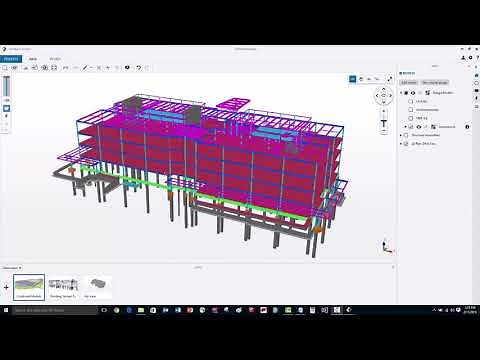The width and height of the screenshot is (480, 360).
Task: Open the ribbon tab right of the blue tab
Action: coord(33,59)
